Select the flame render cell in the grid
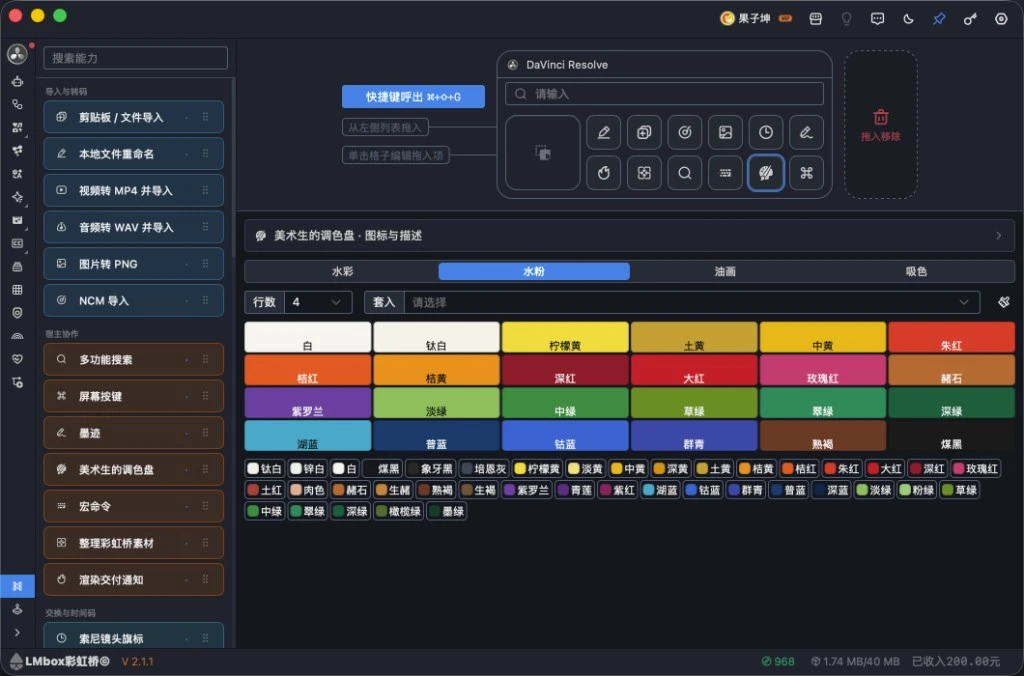 tap(603, 173)
